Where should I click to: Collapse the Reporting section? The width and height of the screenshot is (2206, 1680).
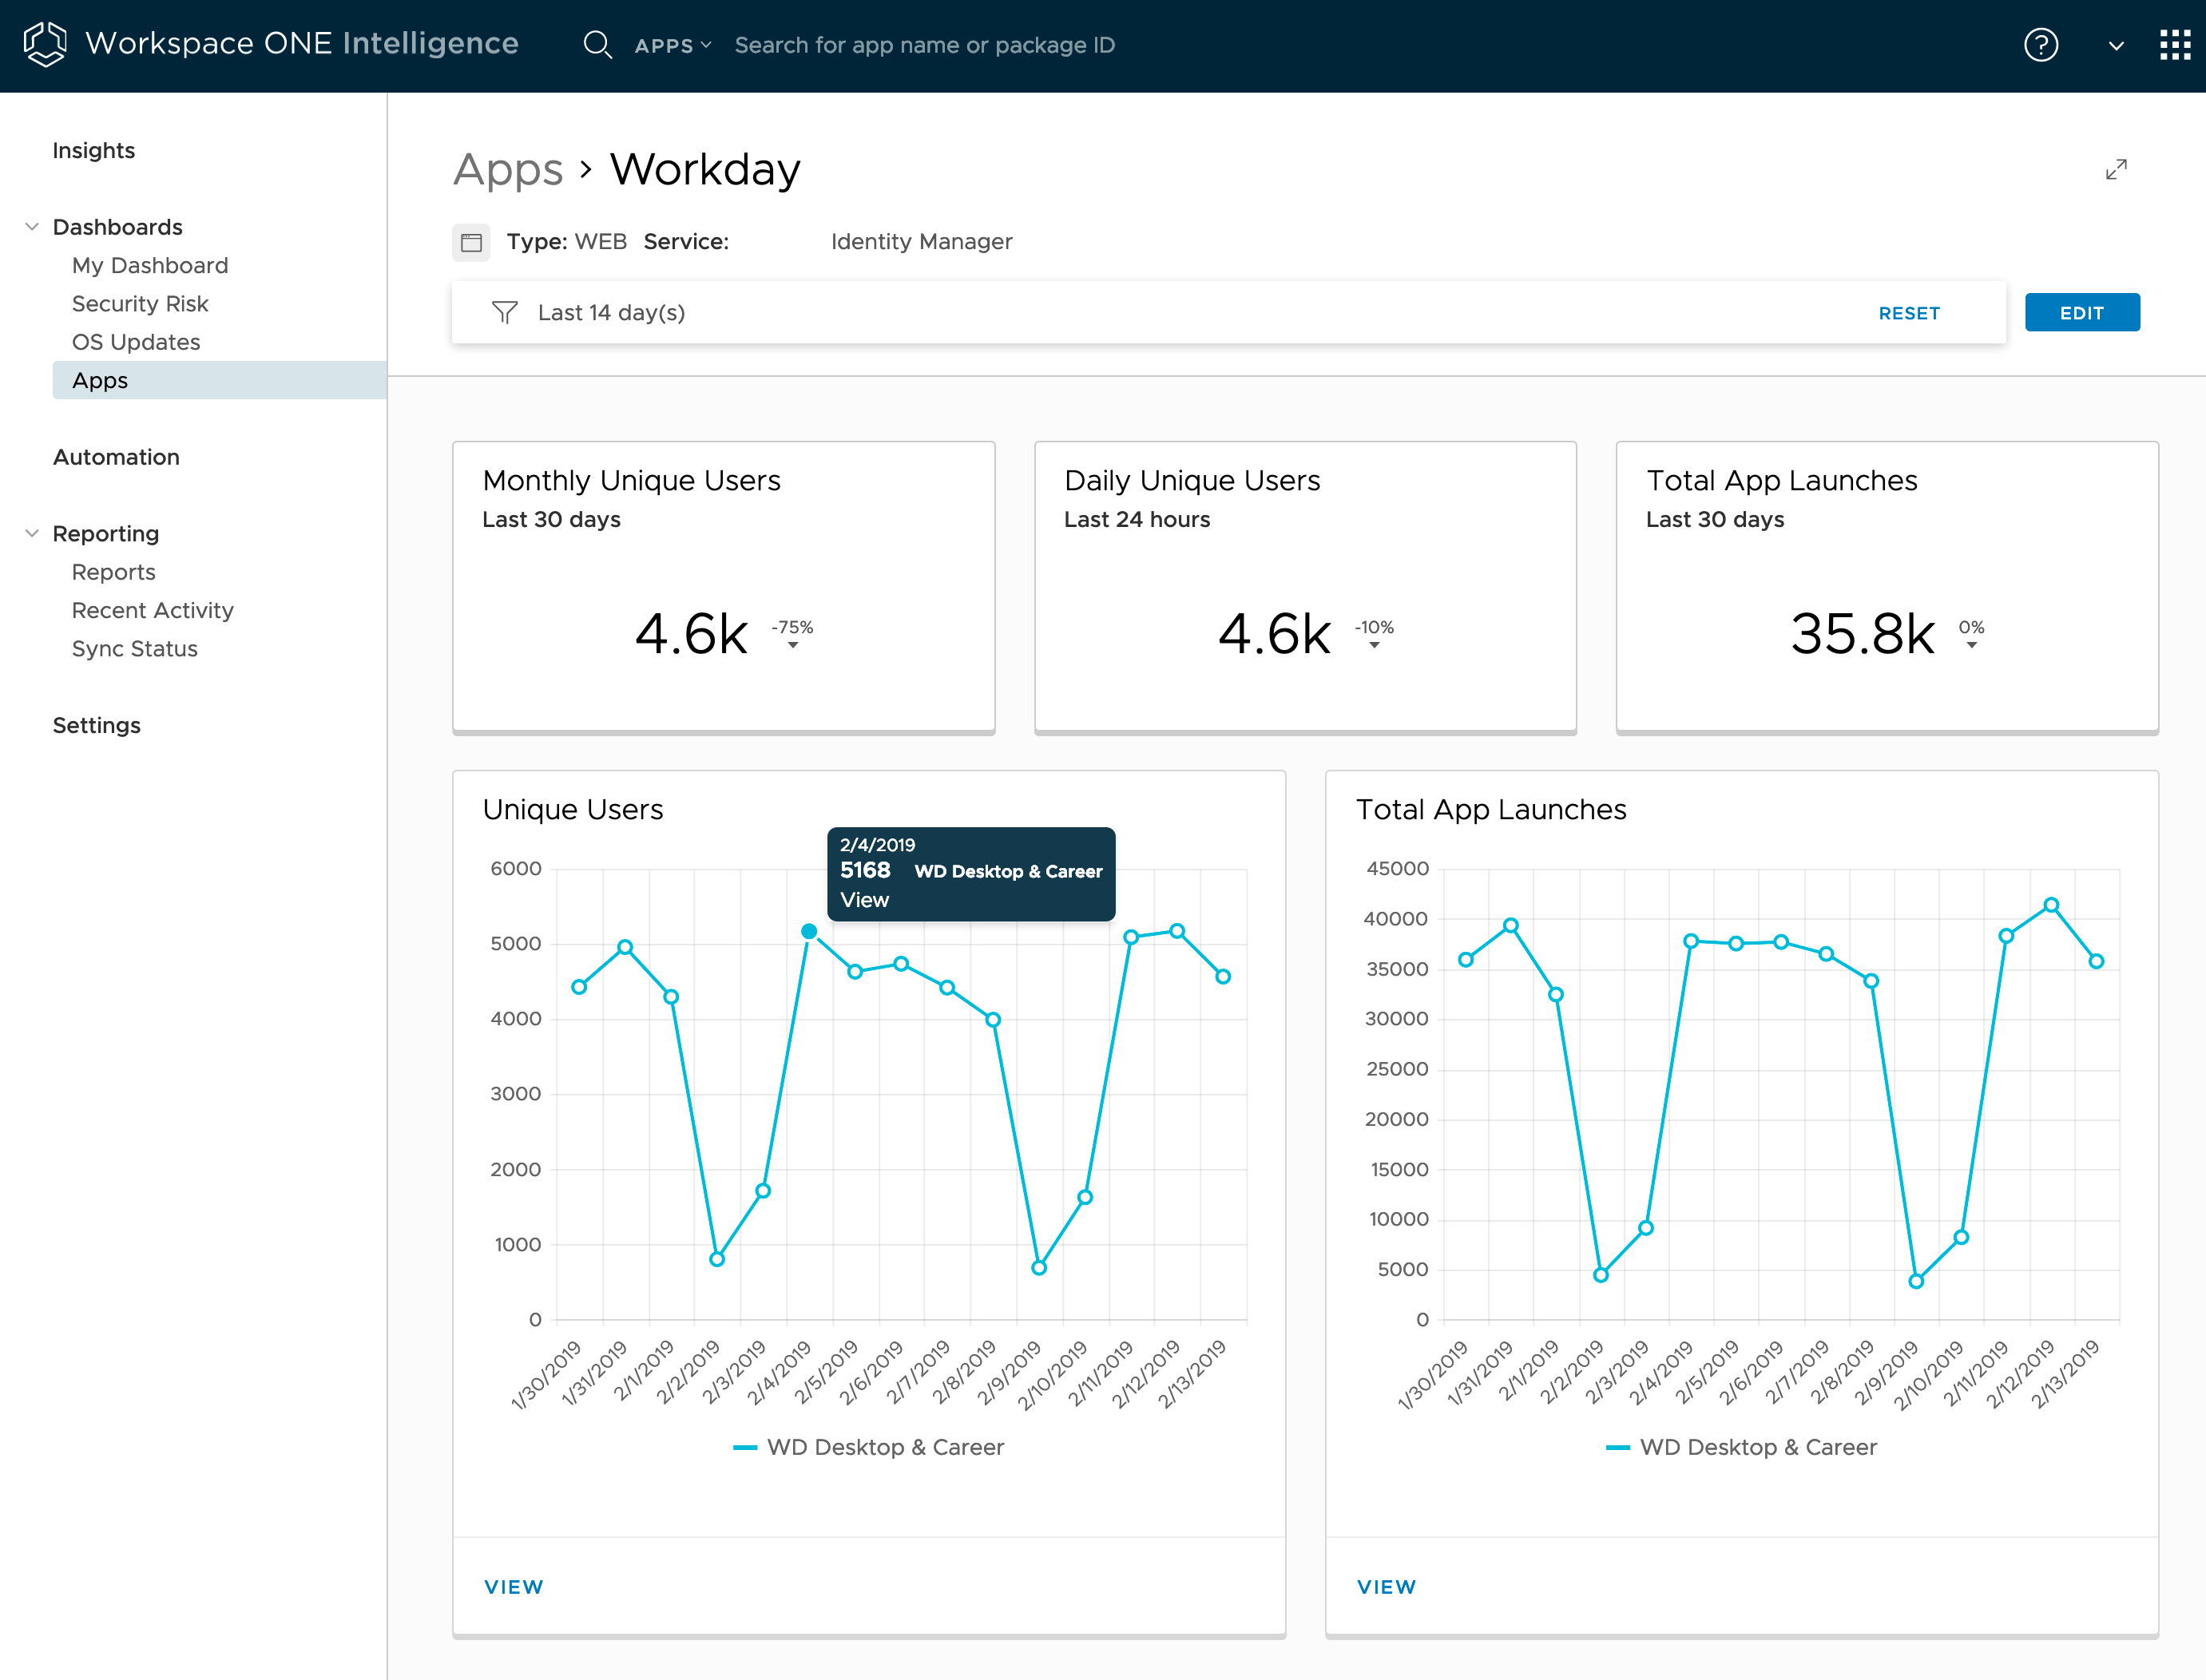pyautogui.click(x=32, y=533)
